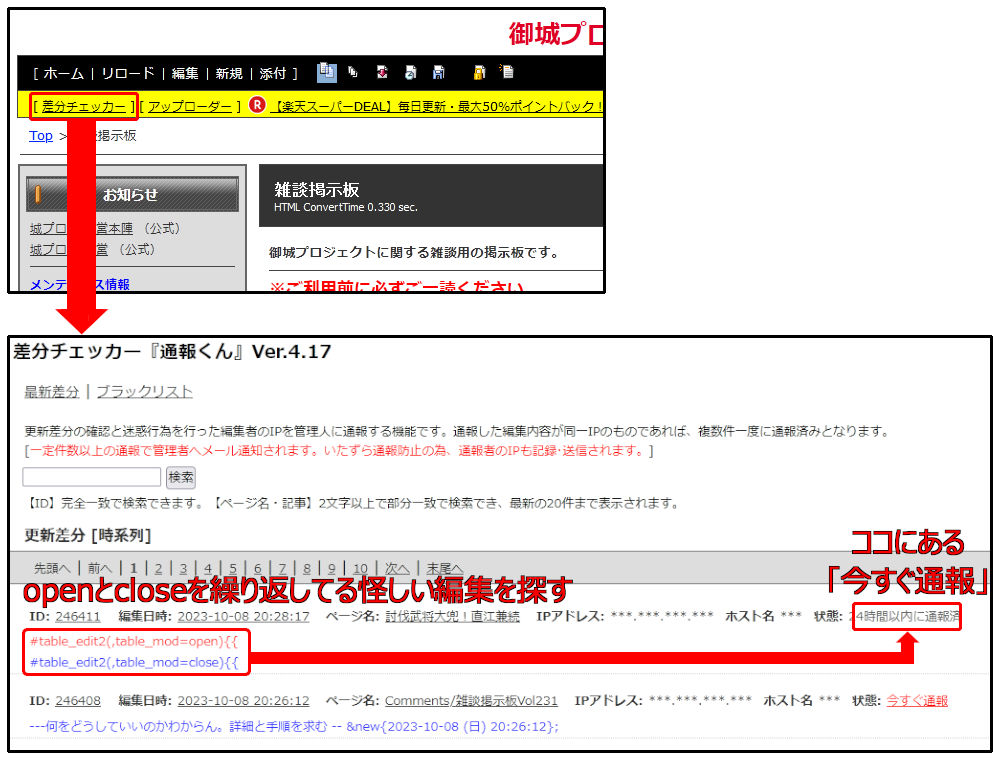
Task: Open 編集 from the top menu
Action: pos(185,73)
